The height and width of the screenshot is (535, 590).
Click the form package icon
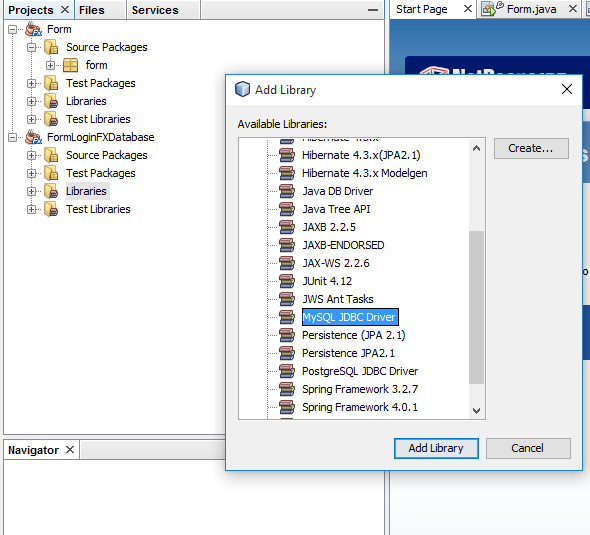[70, 65]
